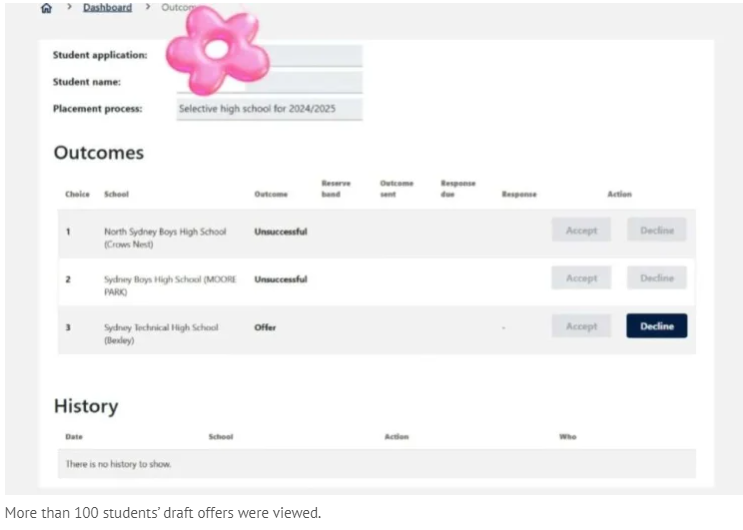Click the home icon in the breadcrumb
The width and height of the screenshot is (743, 530).
coord(46,8)
